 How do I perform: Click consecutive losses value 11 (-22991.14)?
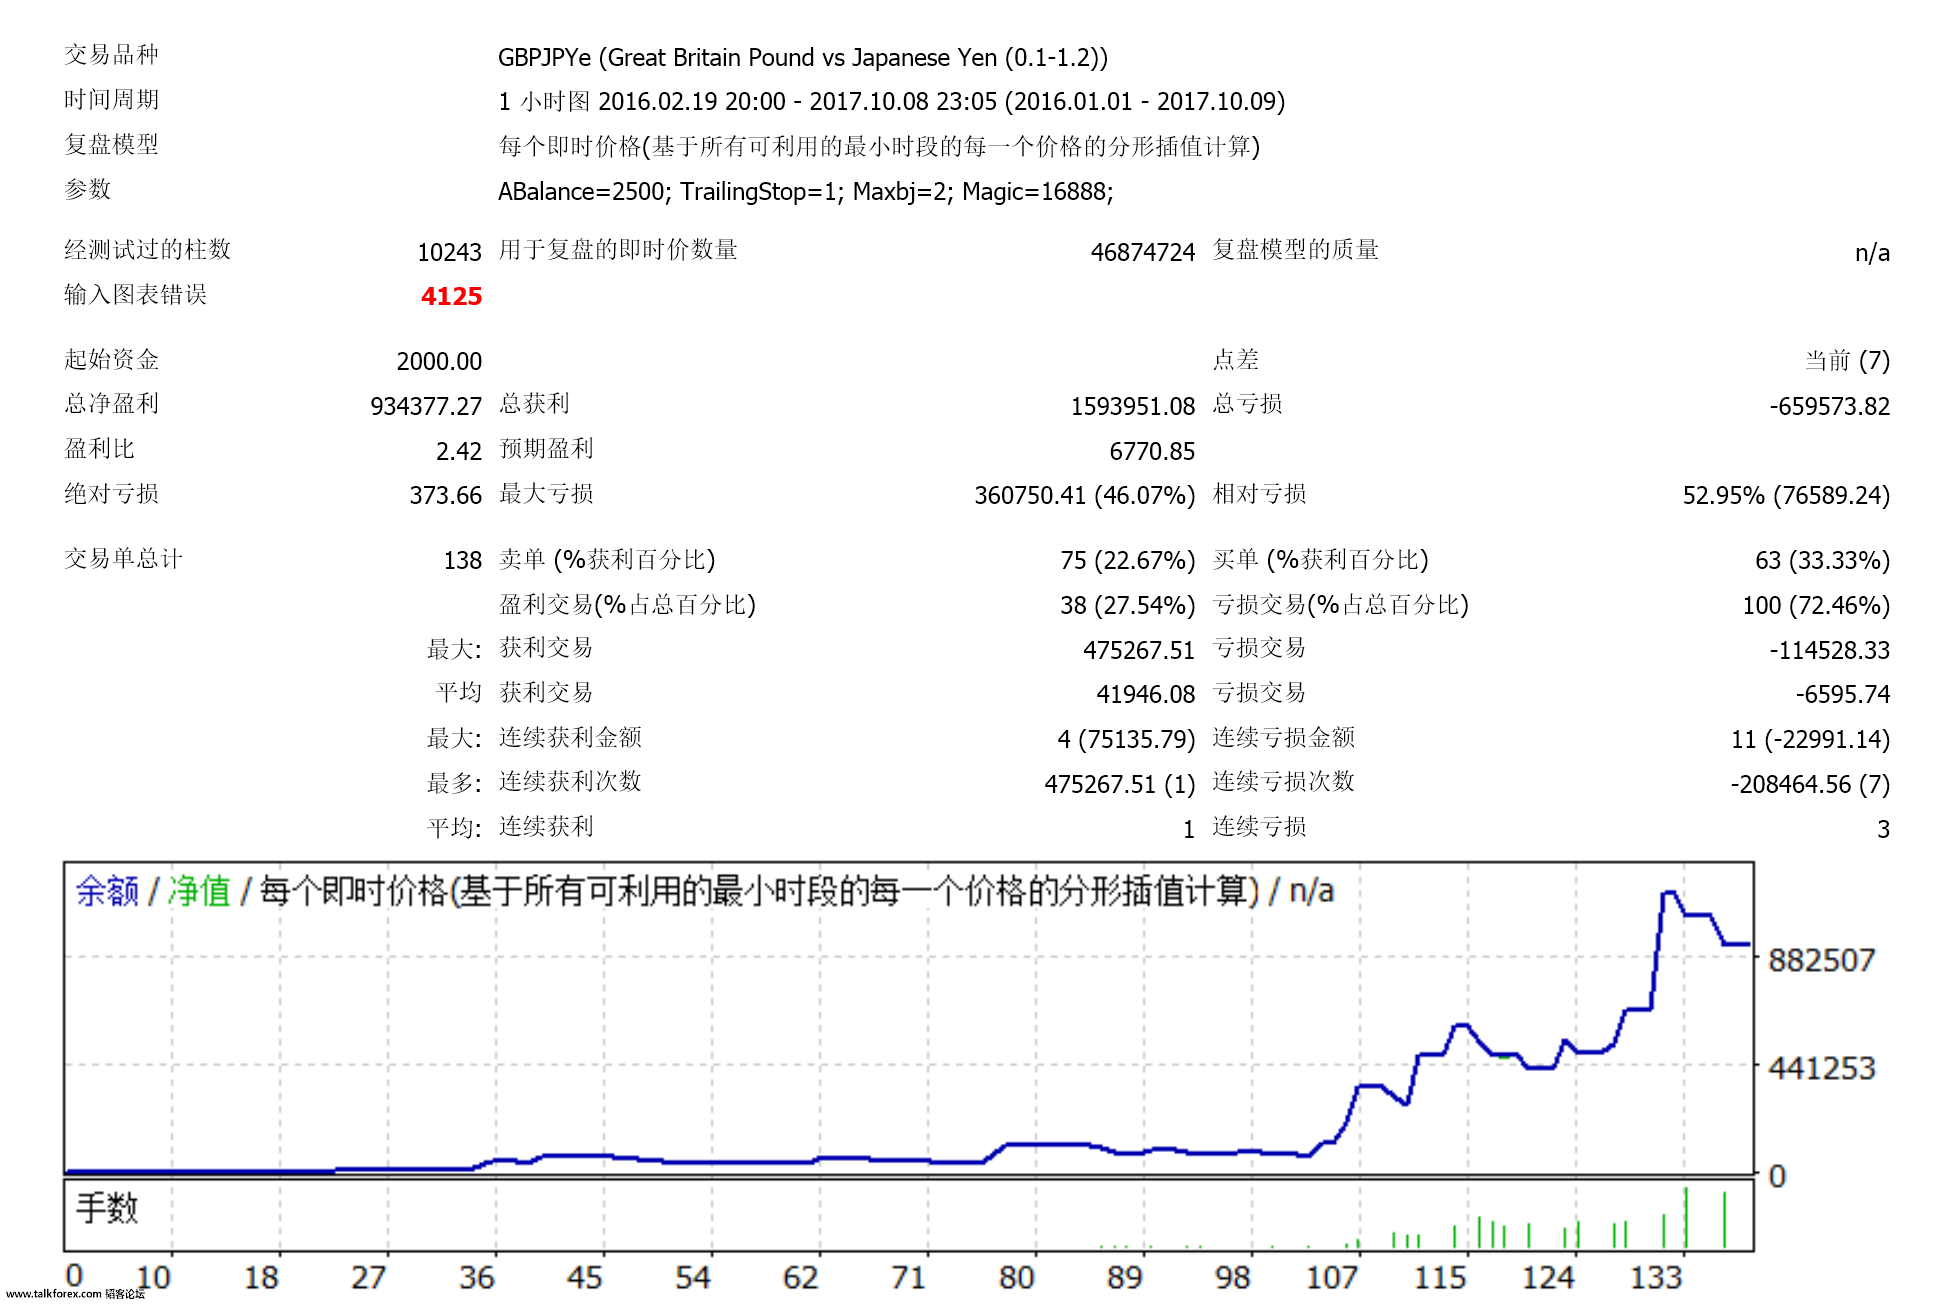tap(1810, 739)
